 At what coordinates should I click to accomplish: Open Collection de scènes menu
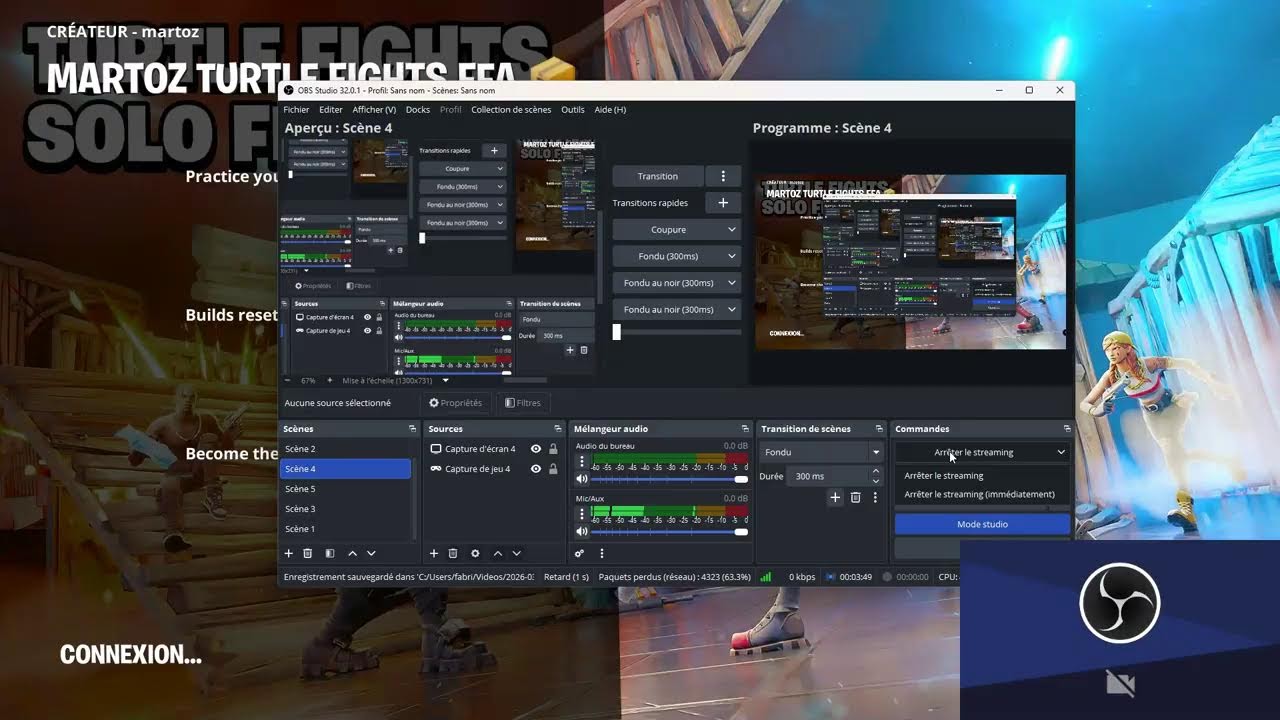511,110
